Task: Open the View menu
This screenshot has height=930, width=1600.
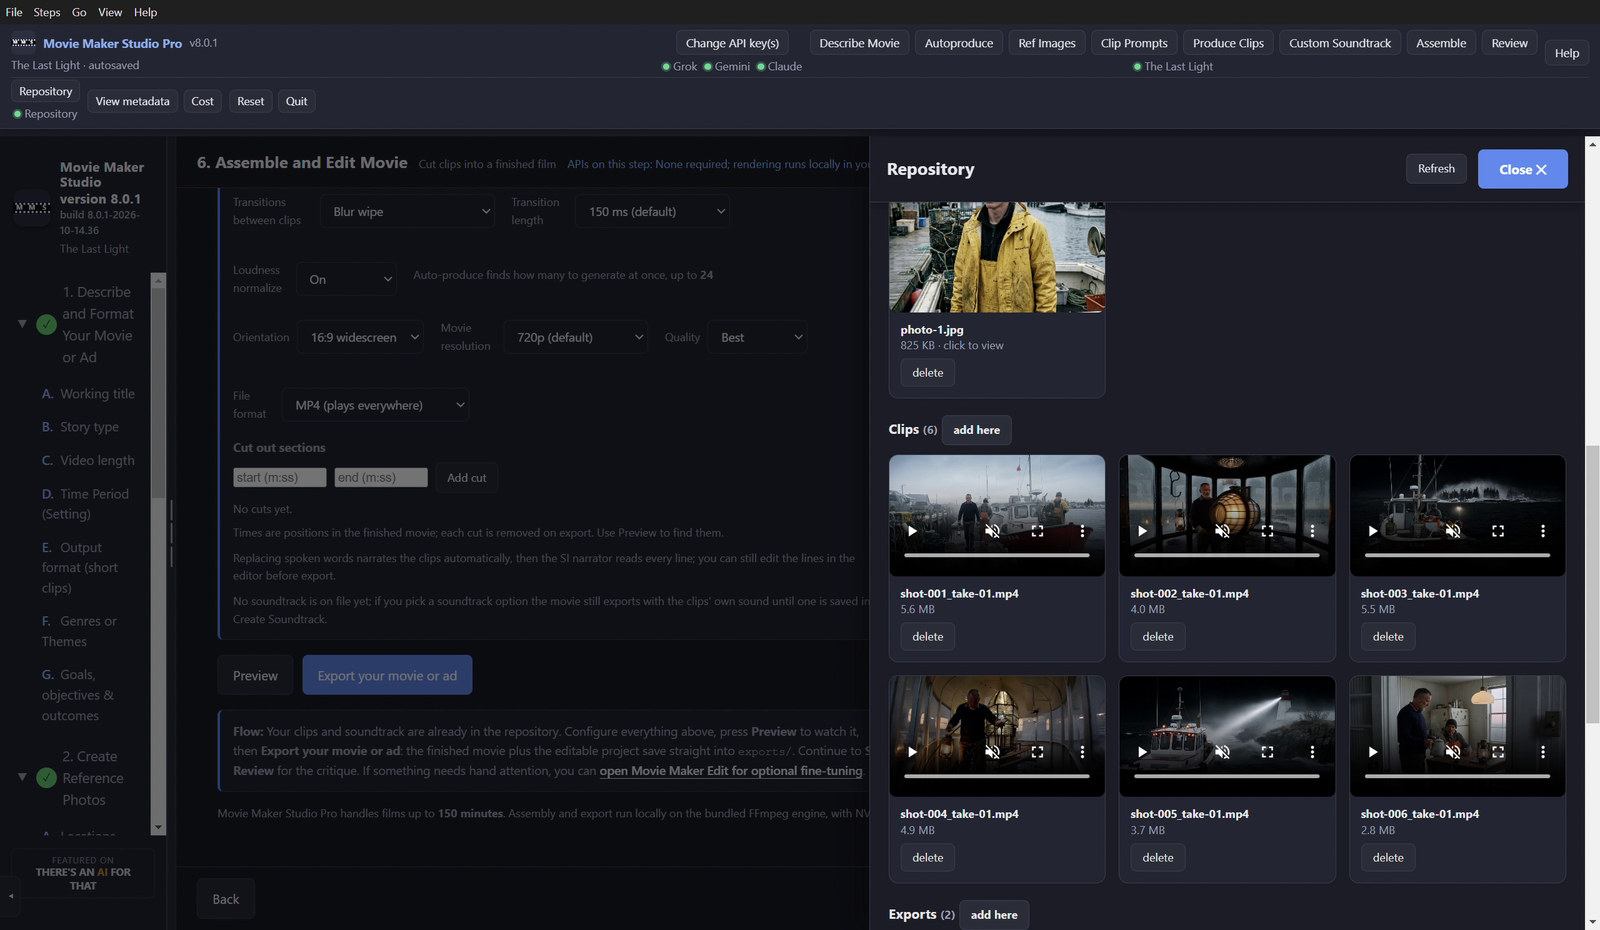Action: (x=110, y=12)
